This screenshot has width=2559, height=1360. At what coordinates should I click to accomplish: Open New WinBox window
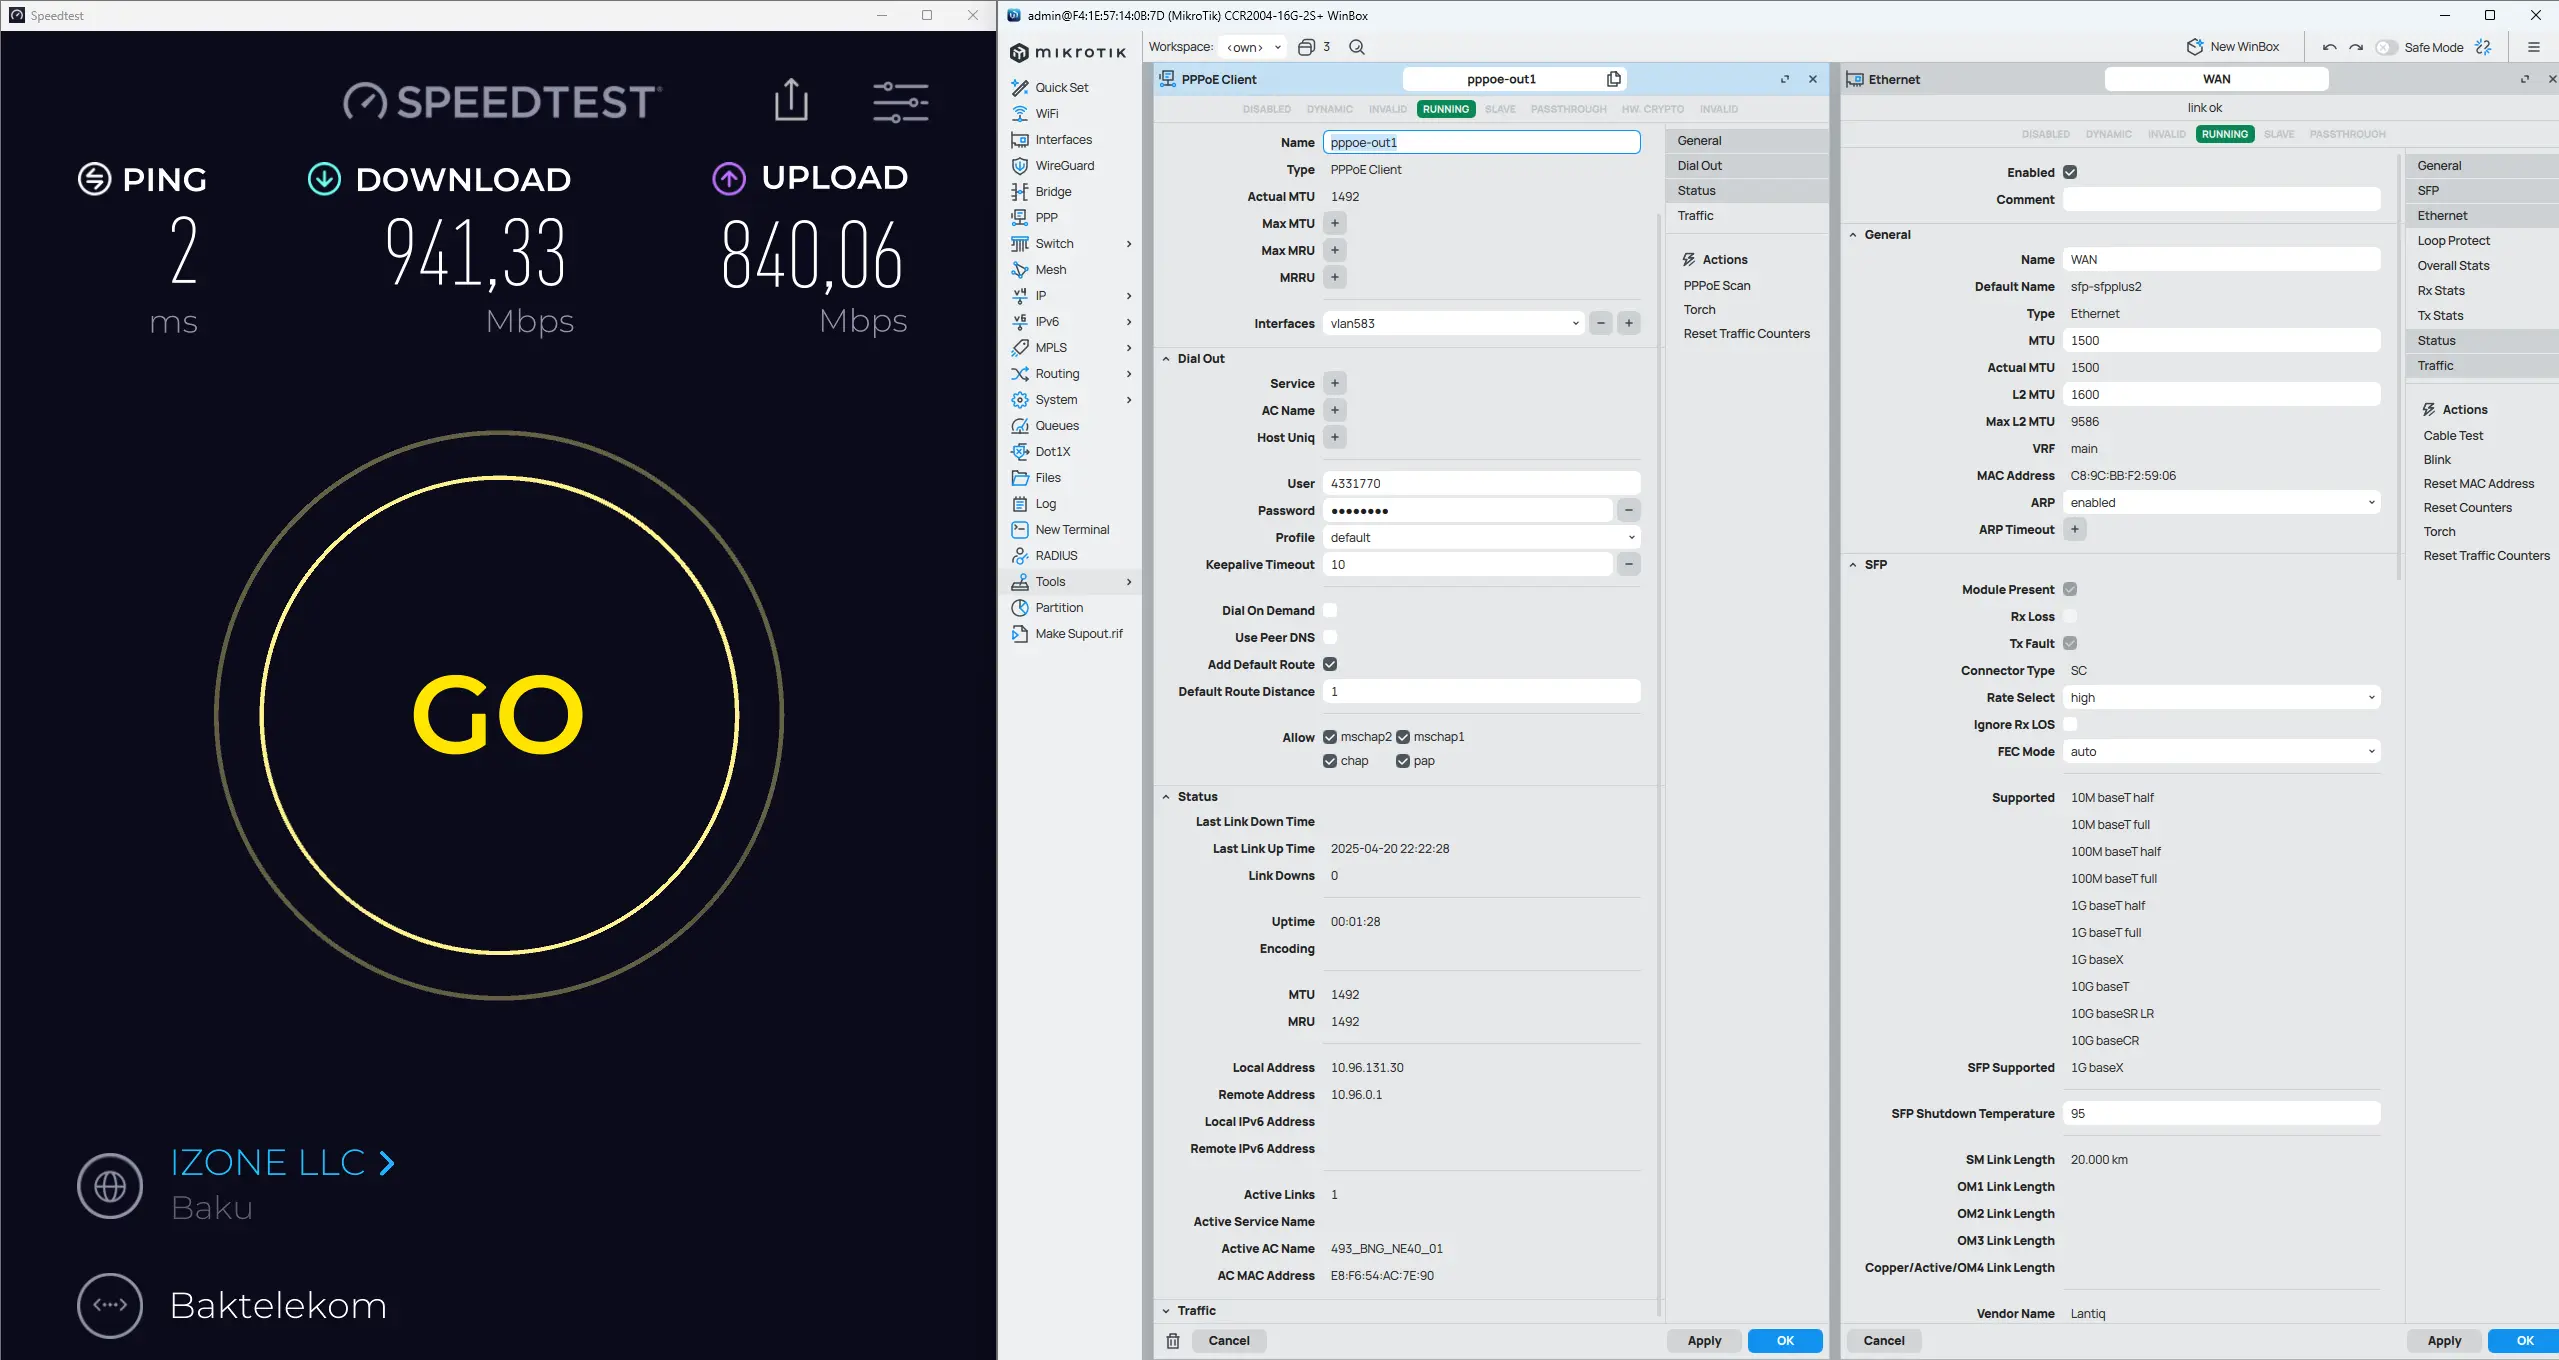pos(2233,47)
